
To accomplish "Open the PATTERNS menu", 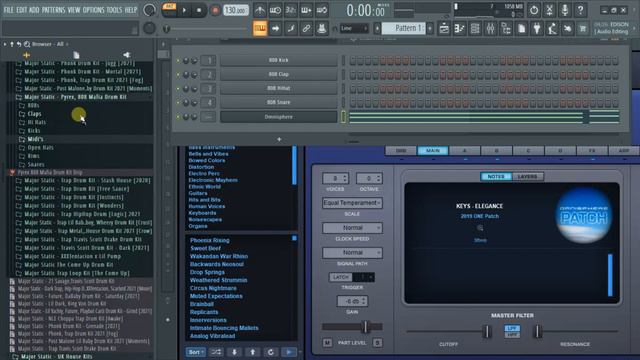I will tap(53, 10).
